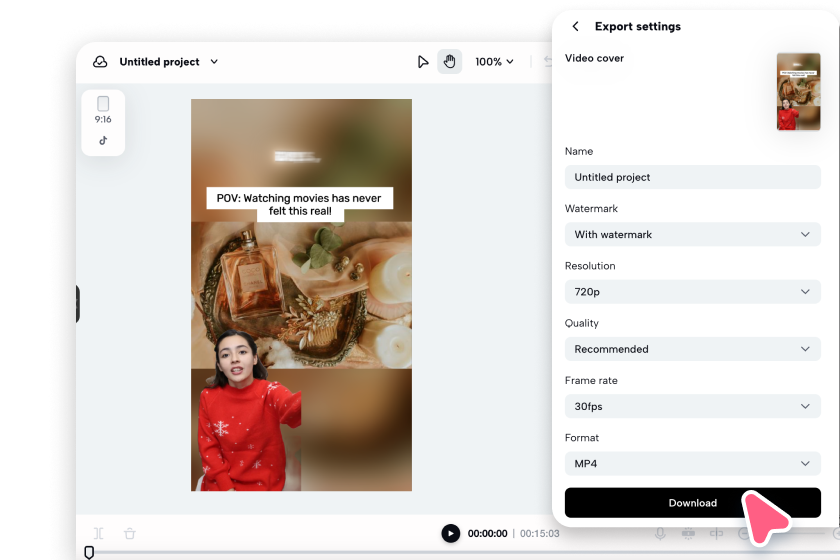
Task: Click the Export settings heading
Action: 638,26
